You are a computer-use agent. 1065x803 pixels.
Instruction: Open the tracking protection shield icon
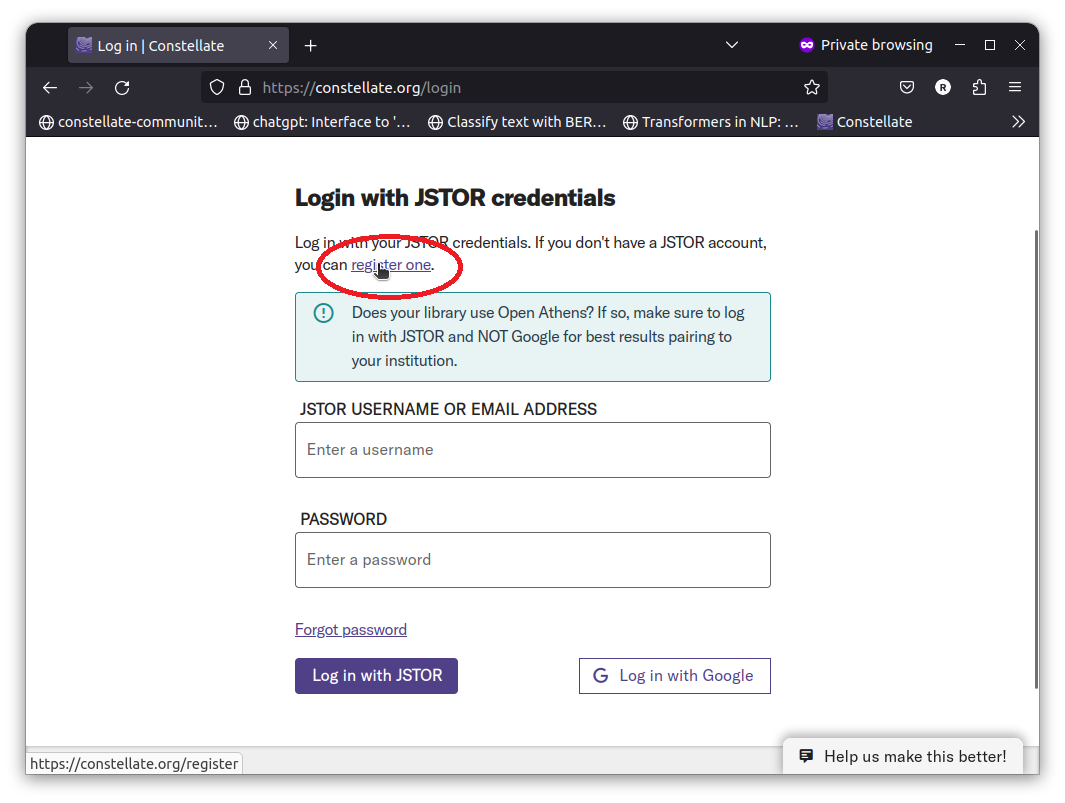(x=217, y=88)
